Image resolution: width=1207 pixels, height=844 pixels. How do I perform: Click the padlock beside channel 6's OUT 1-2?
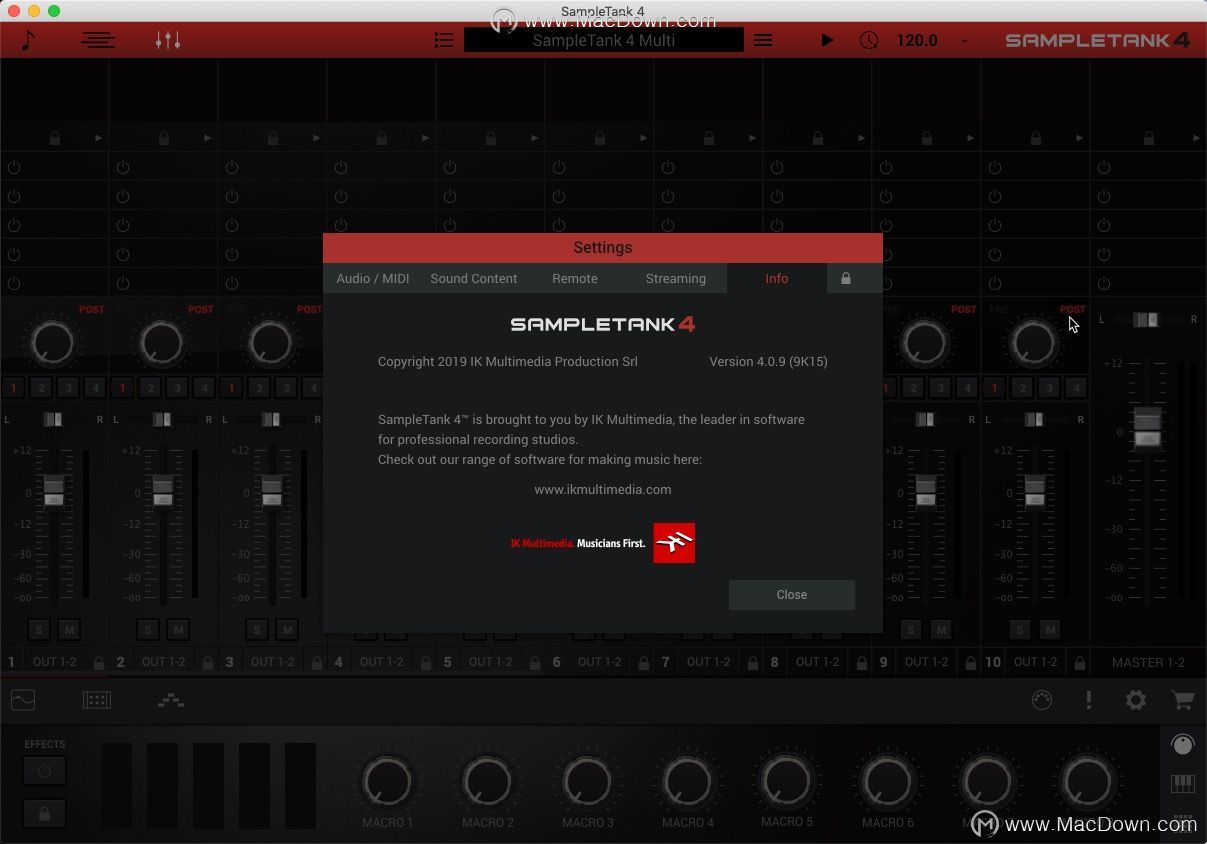coord(643,662)
